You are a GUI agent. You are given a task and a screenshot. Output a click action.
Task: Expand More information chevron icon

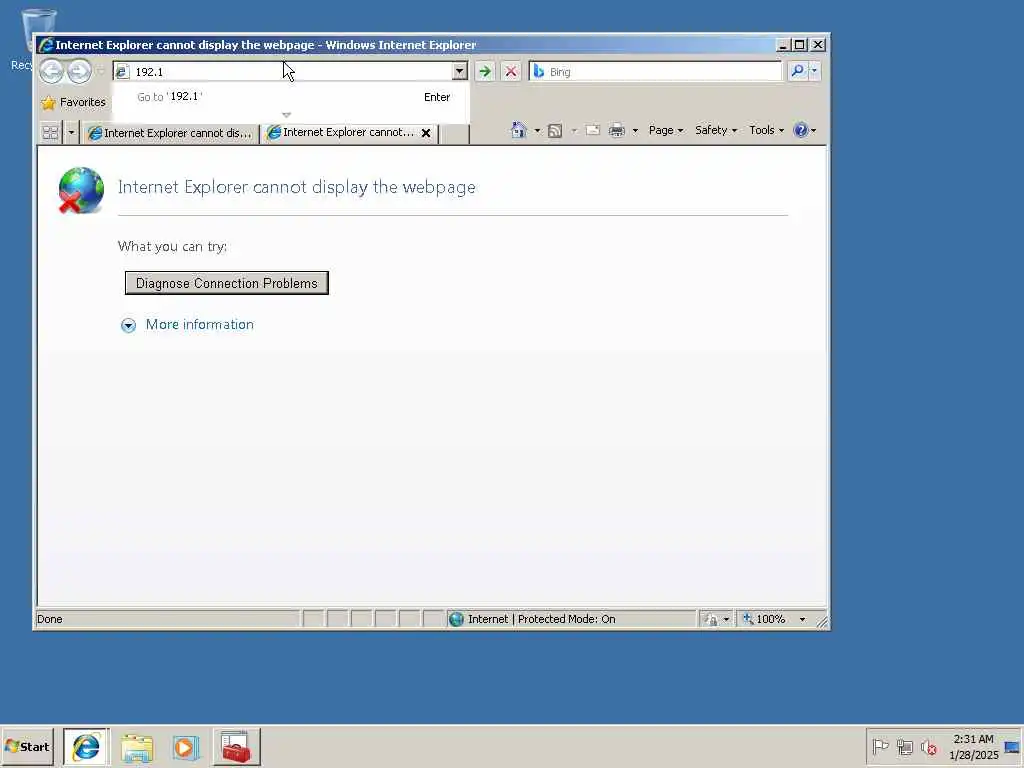coord(128,325)
